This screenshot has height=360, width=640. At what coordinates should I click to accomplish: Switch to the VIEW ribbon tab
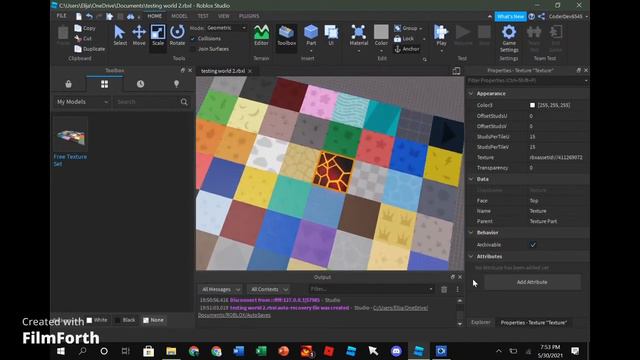point(224,16)
